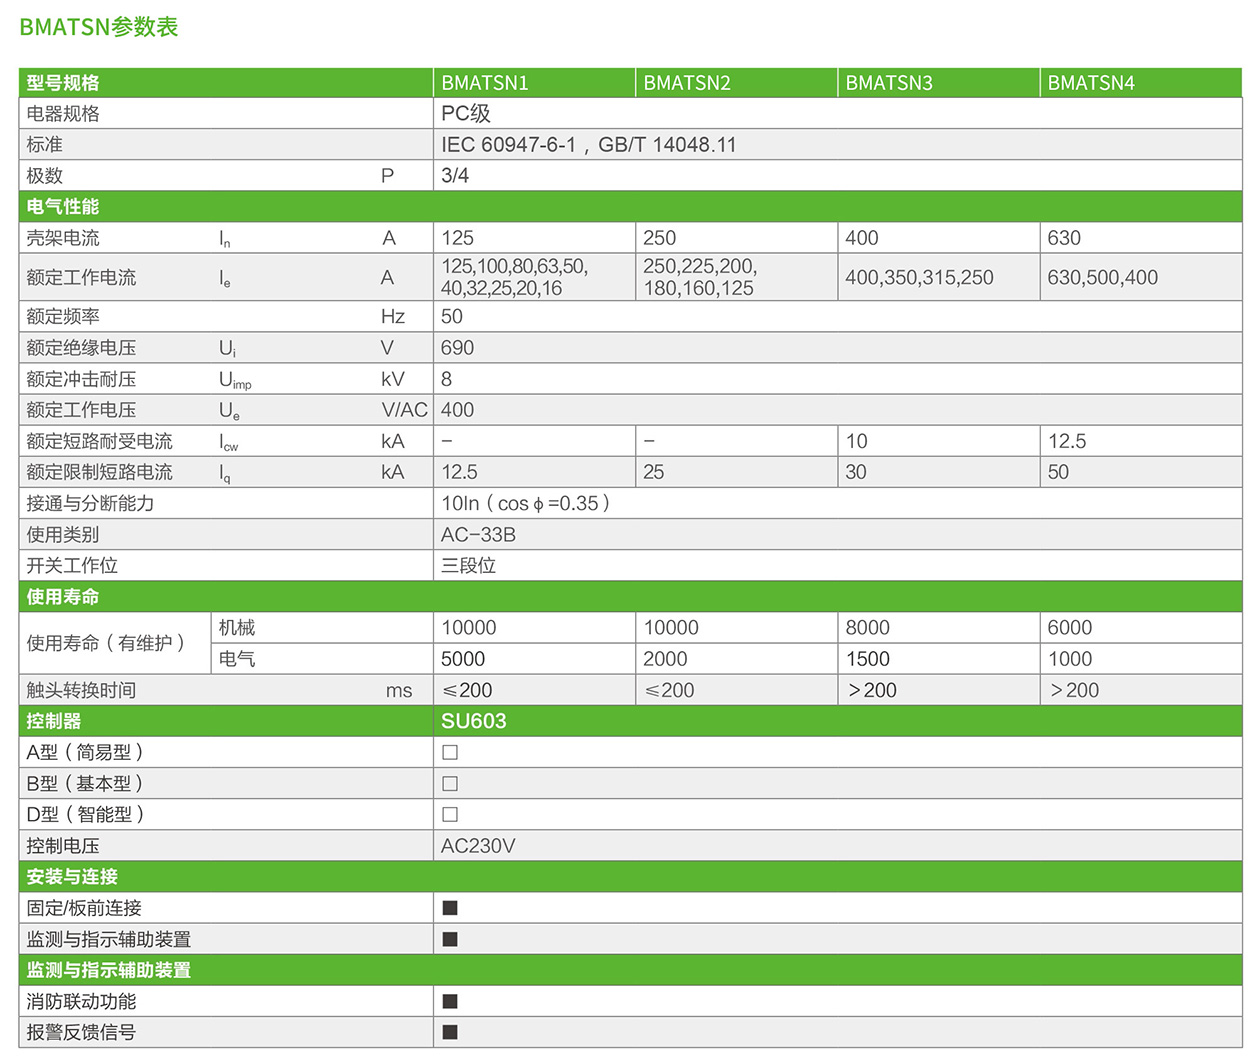
Task: Click the BMATSN参数表 page title
Action: [99, 27]
